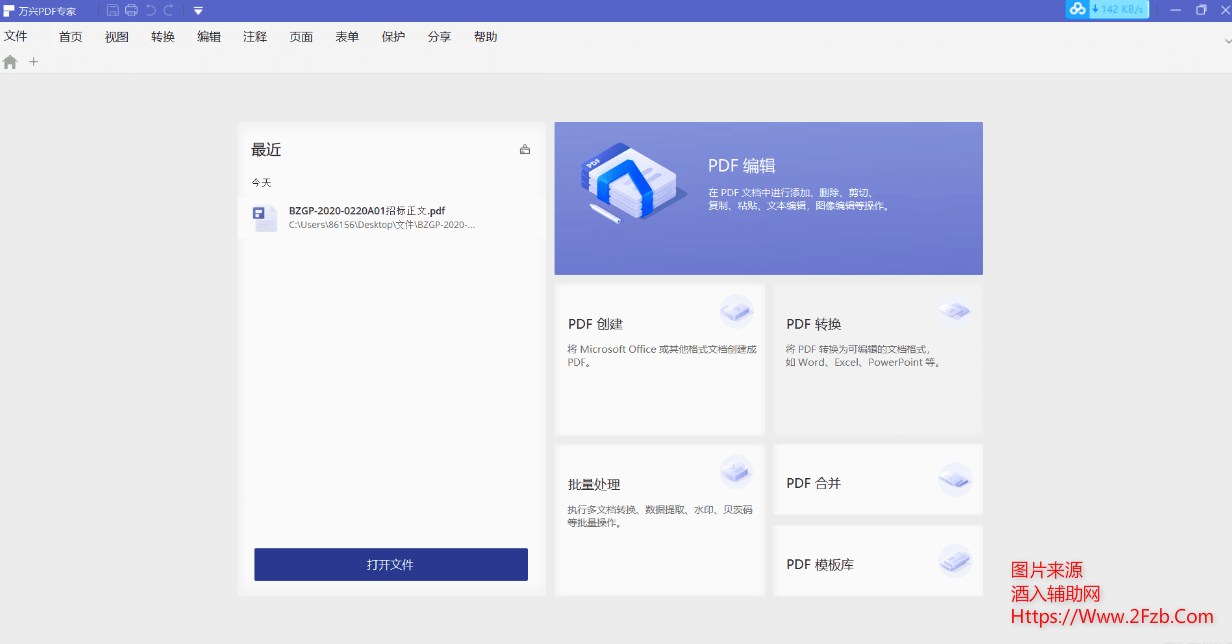Select the 保护 menu tab
The height and width of the screenshot is (644, 1232).
coord(393,37)
